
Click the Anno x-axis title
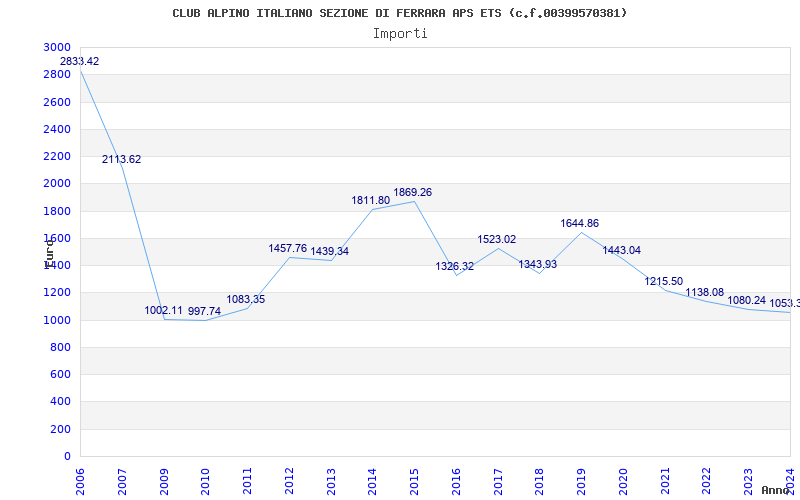(776, 490)
